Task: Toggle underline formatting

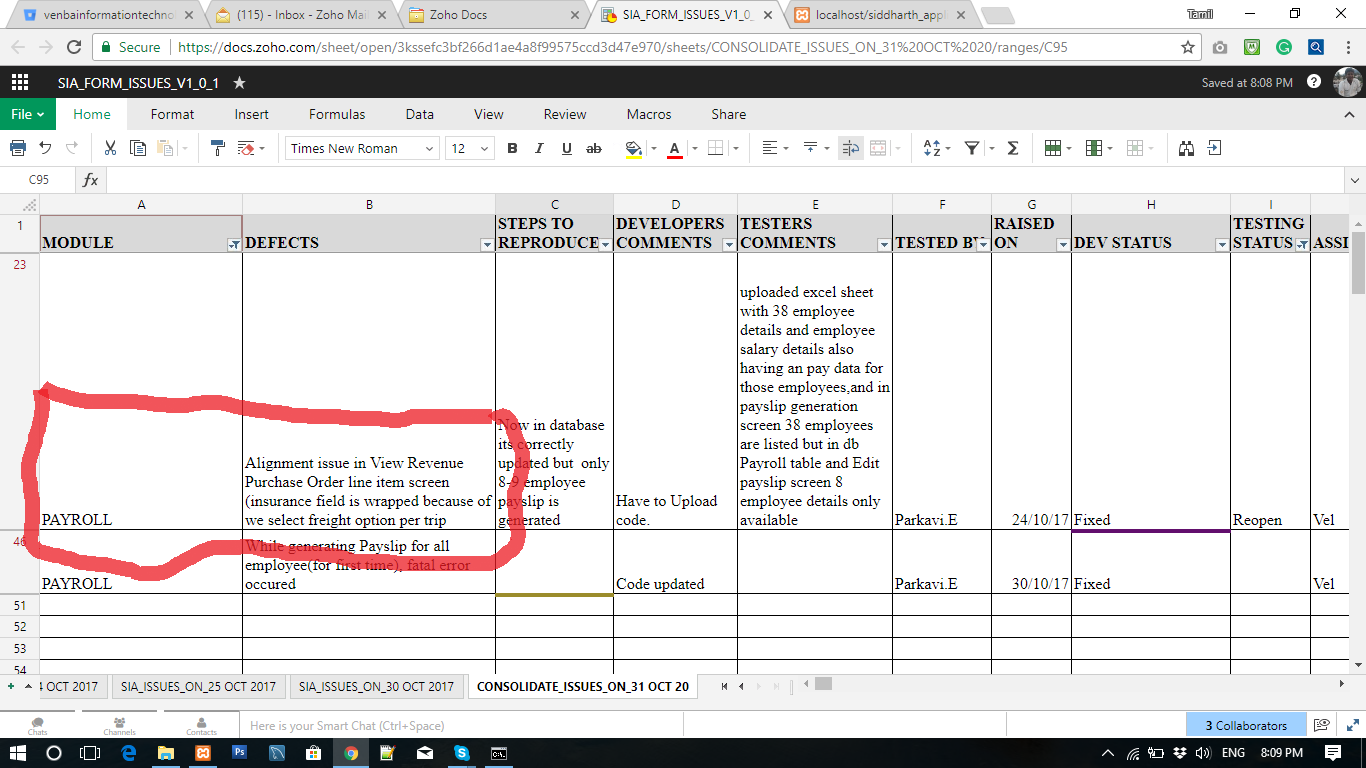Action: point(567,148)
